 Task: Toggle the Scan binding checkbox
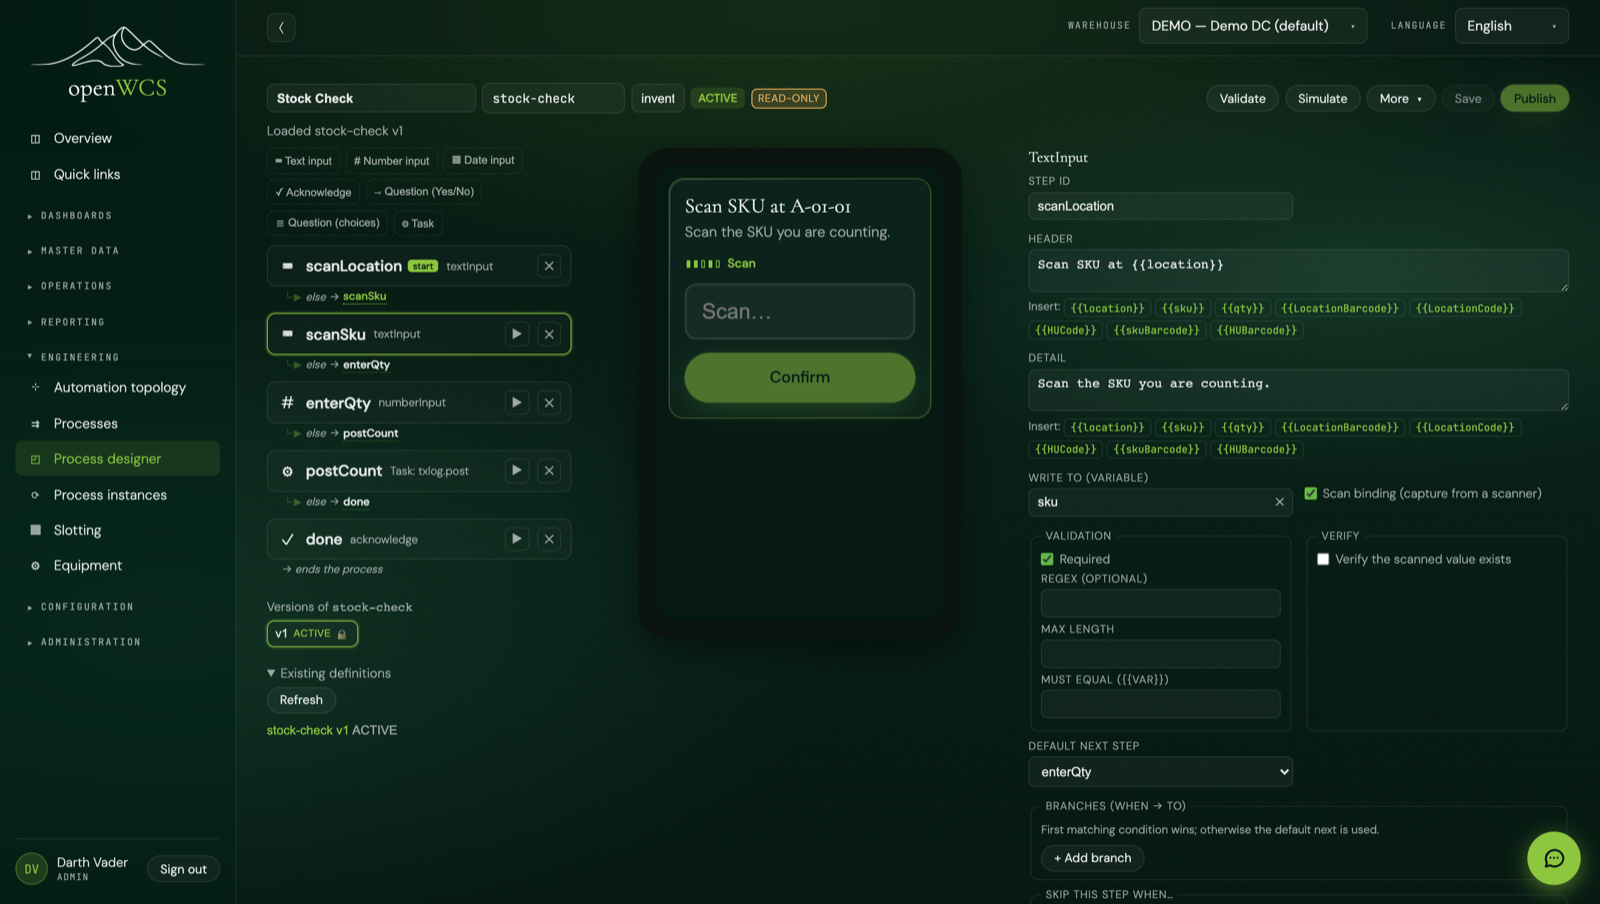pyautogui.click(x=1310, y=493)
